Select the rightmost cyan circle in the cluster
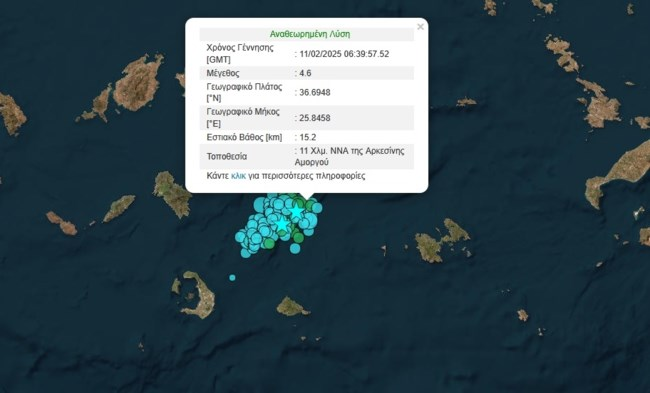The image size is (650, 393). point(317,208)
